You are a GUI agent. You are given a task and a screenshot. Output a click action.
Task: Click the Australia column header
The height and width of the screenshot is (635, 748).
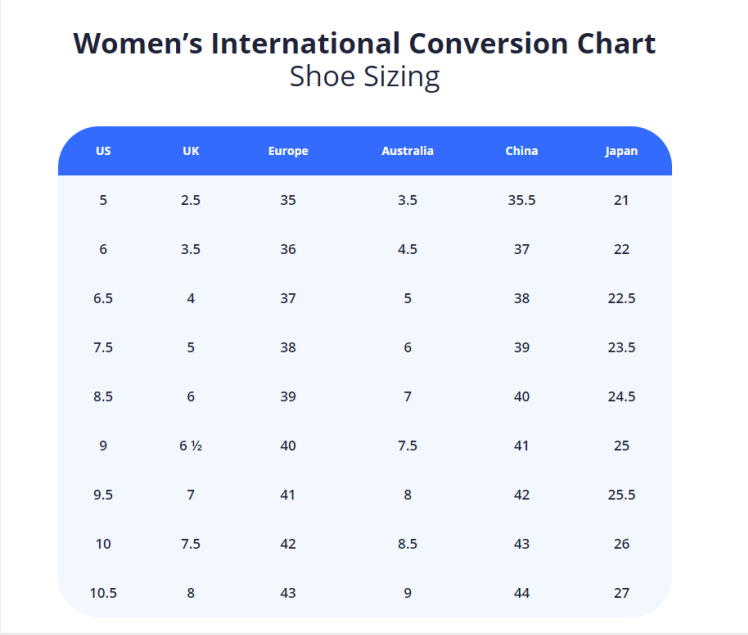[407, 151]
